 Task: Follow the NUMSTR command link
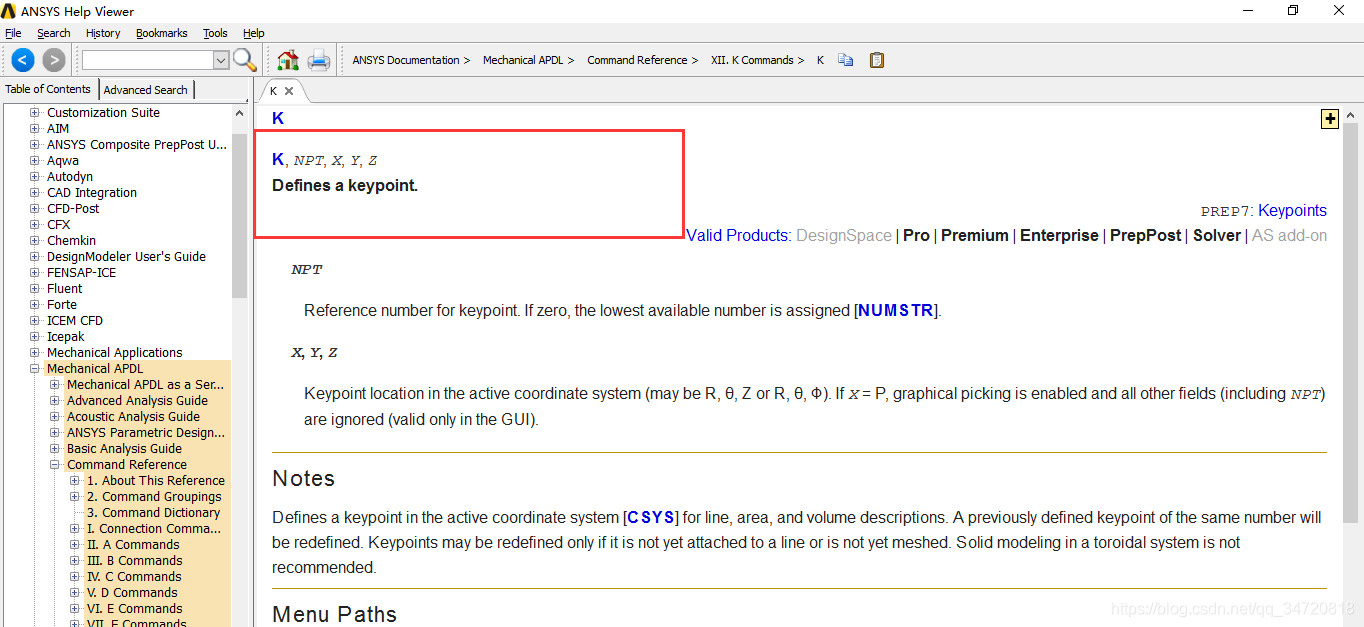(x=896, y=310)
